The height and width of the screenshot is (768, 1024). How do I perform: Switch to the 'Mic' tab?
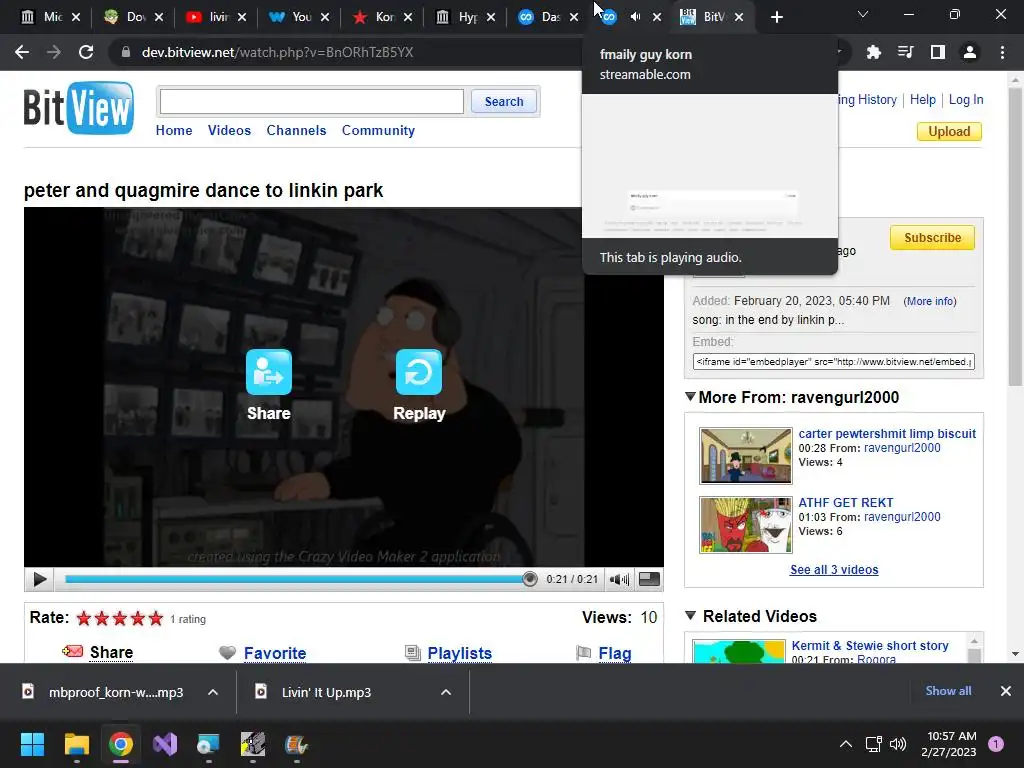[x=50, y=17]
